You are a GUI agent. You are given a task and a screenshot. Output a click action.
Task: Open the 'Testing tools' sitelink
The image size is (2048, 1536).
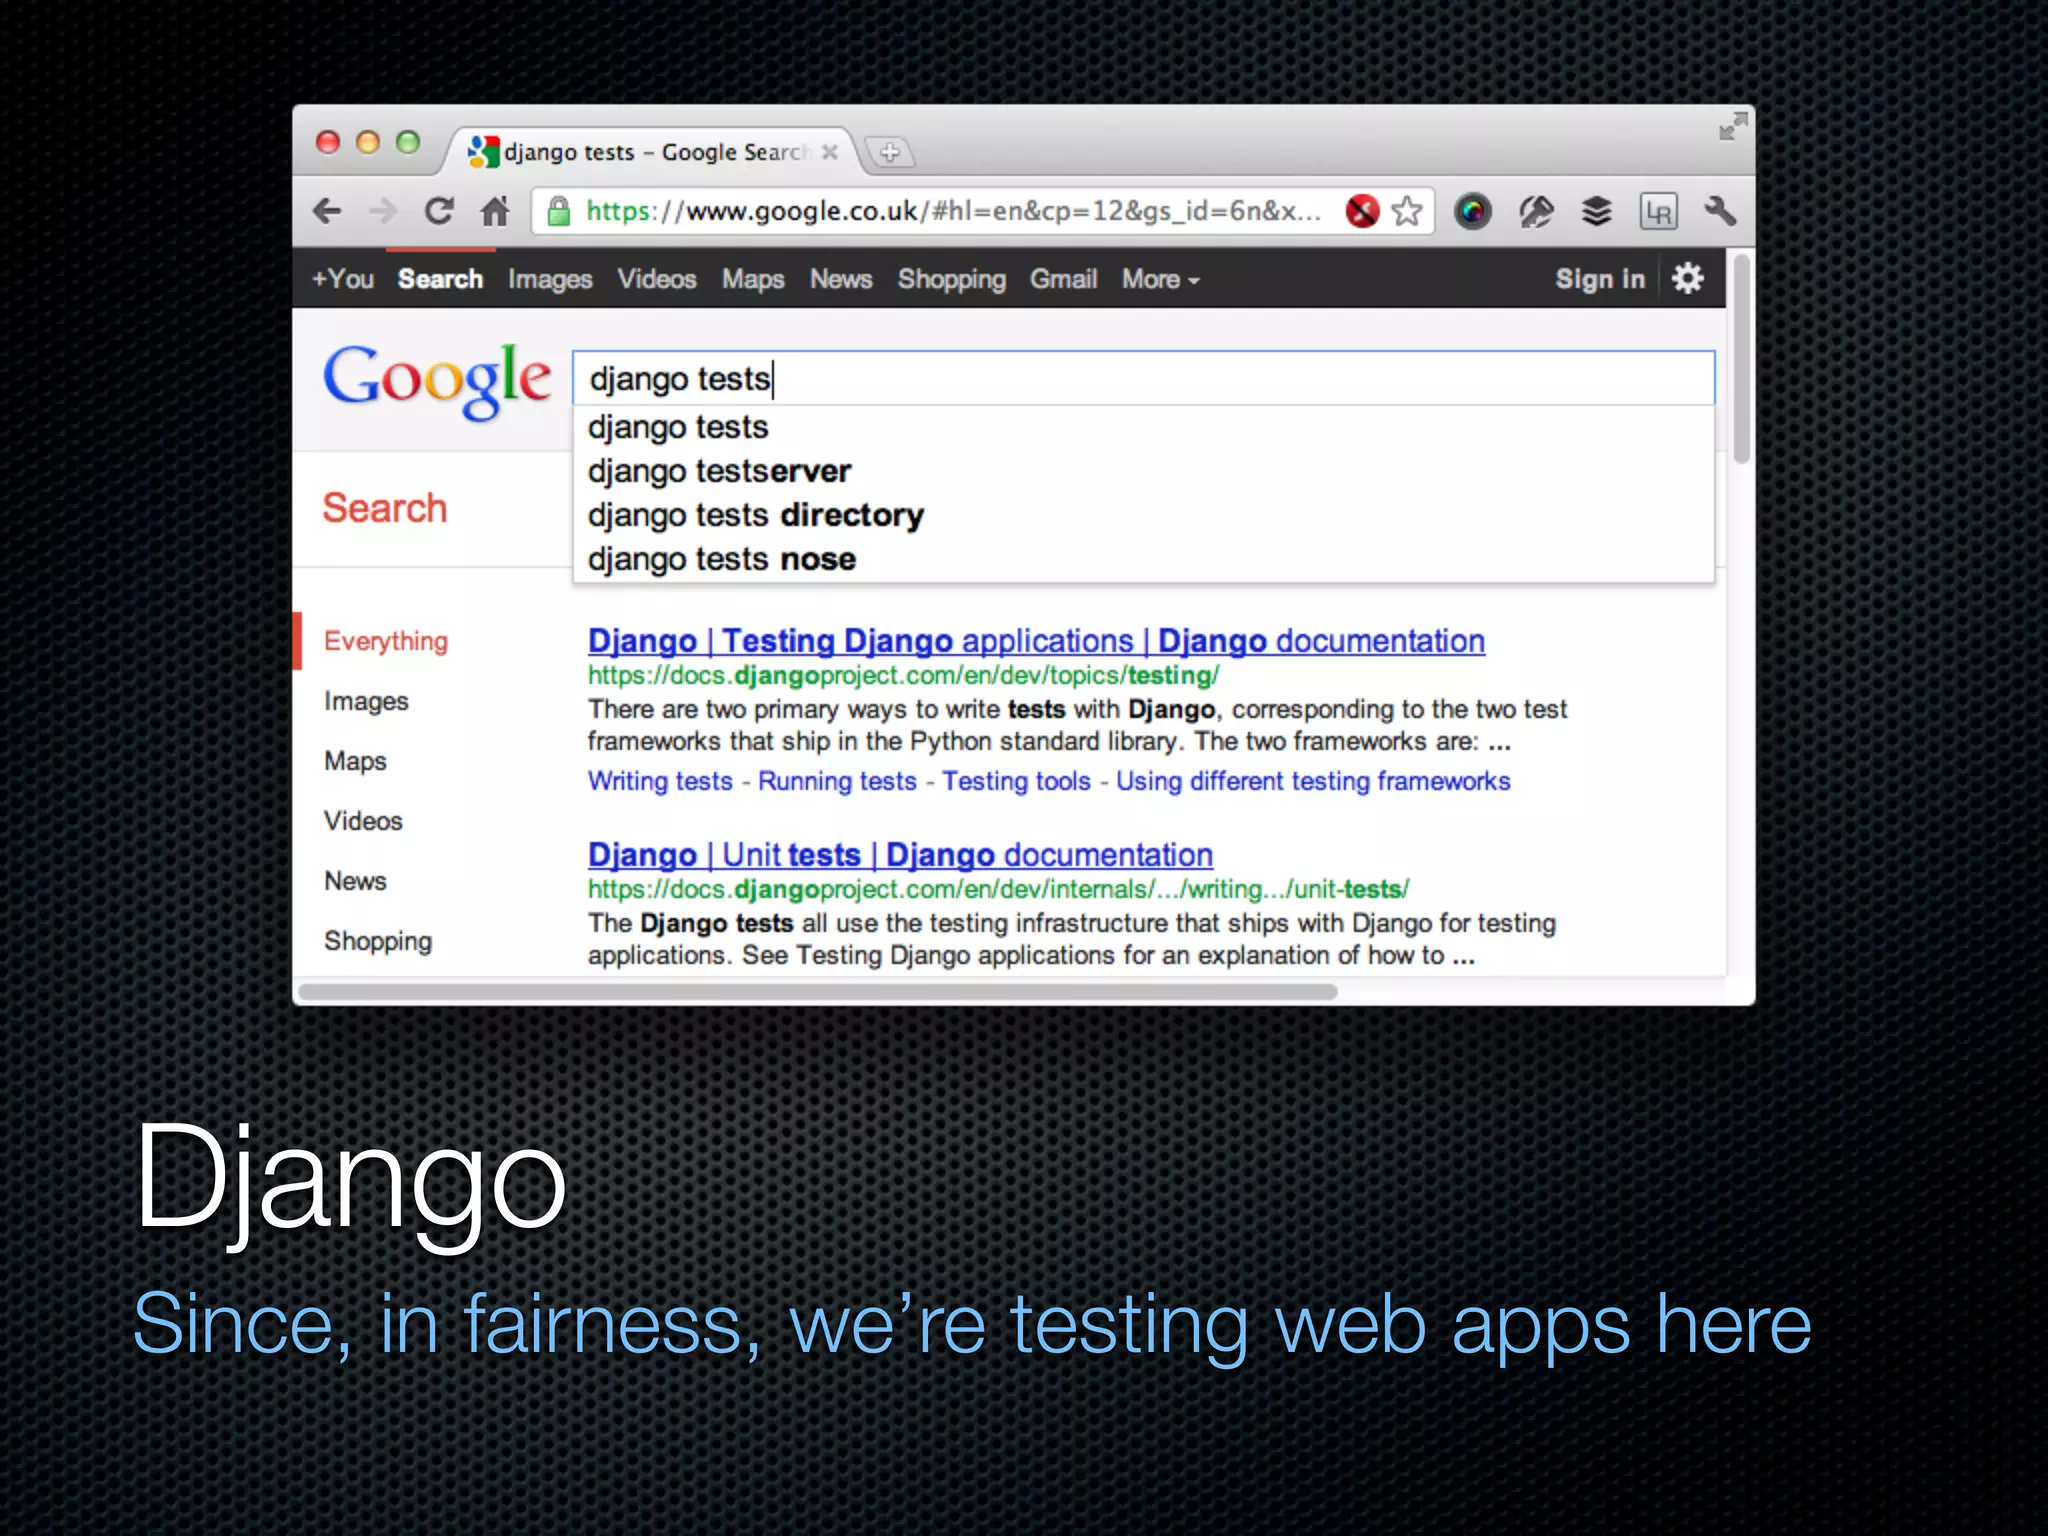click(1016, 781)
